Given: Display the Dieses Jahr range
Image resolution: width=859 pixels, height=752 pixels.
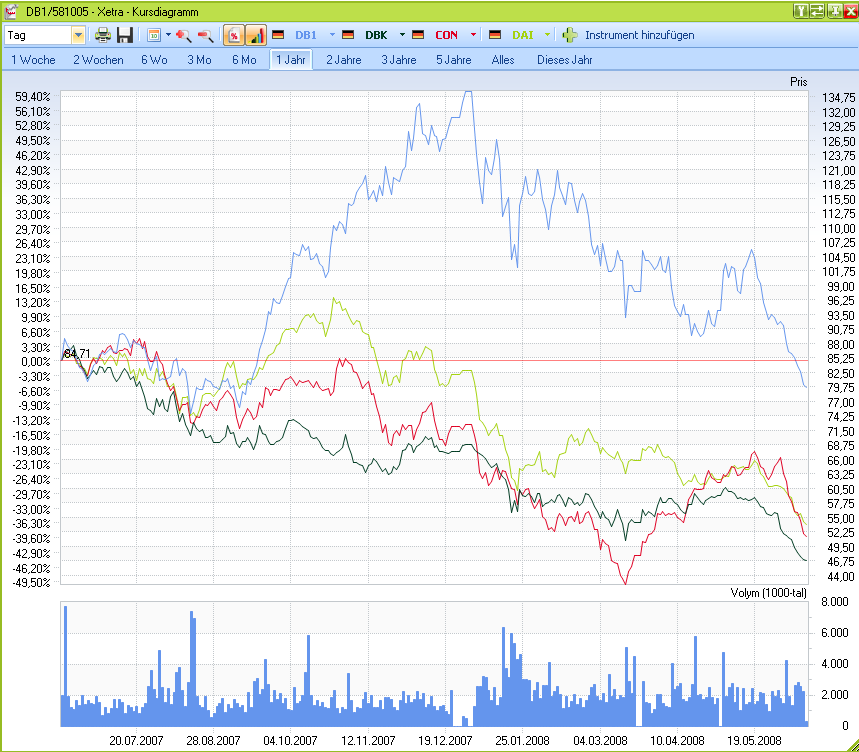Looking at the screenshot, I should point(565,60).
